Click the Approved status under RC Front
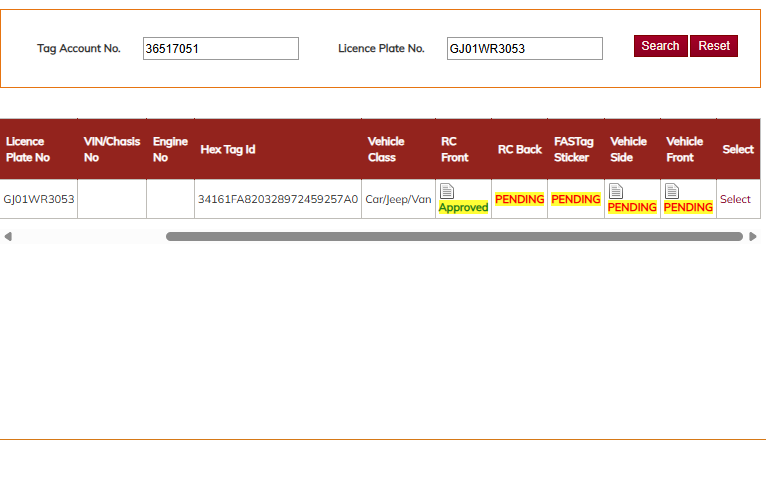 (463, 208)
